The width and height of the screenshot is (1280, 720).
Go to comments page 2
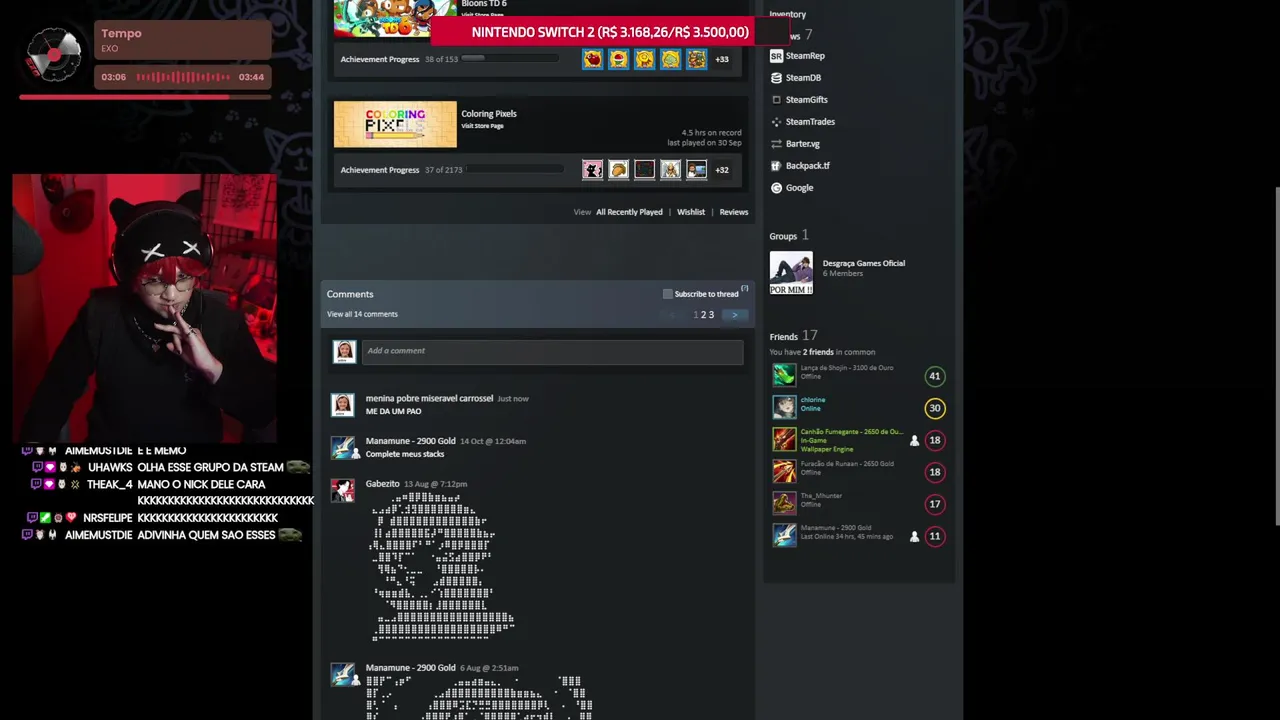coord(704,315)
